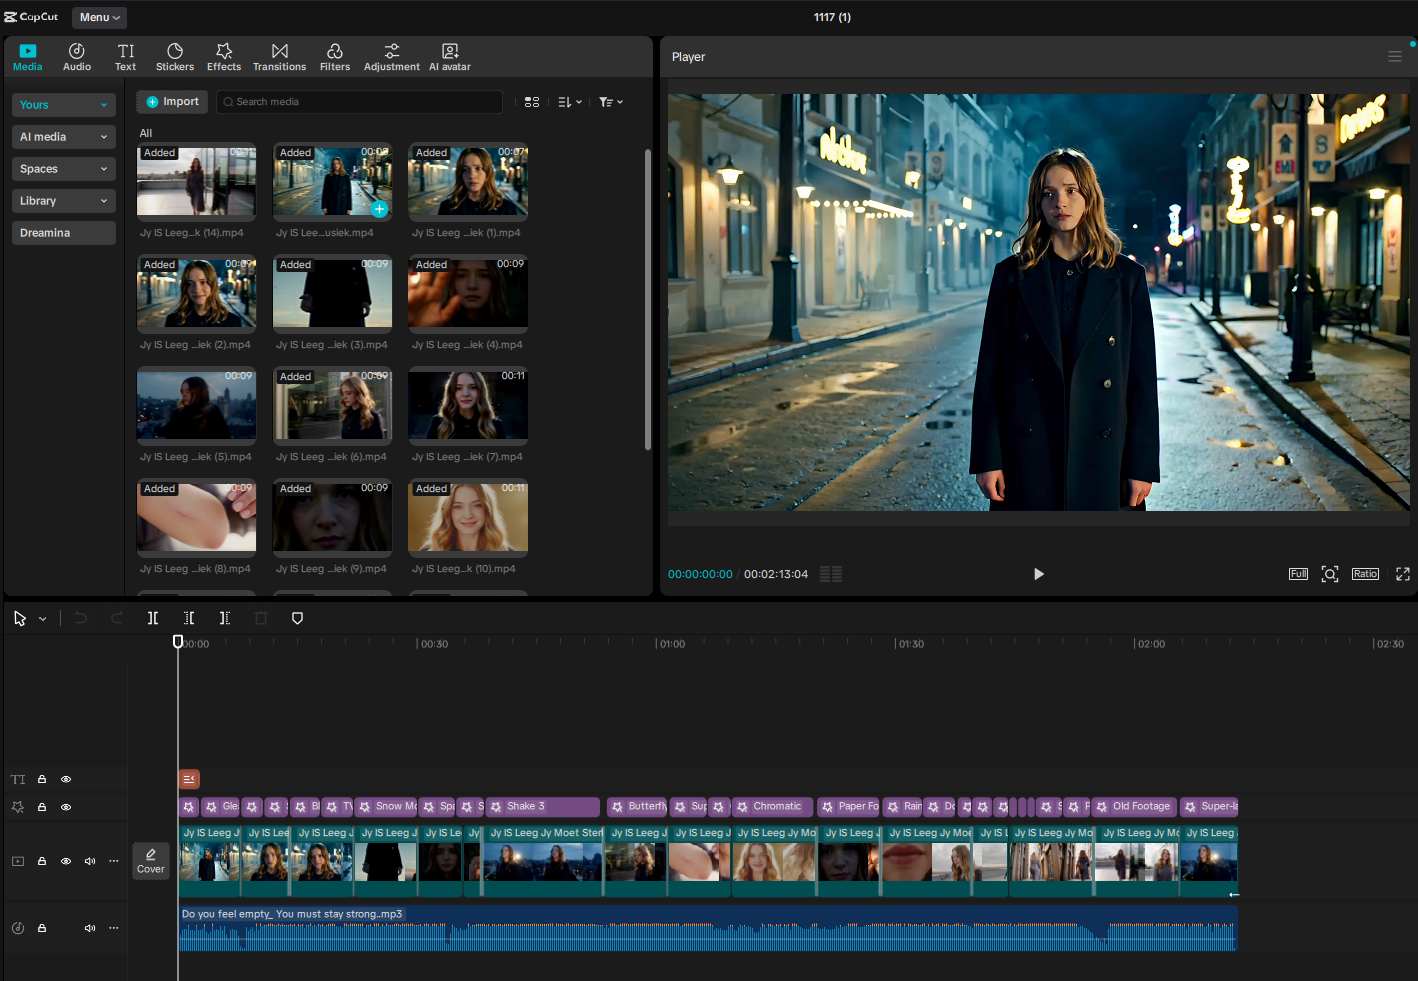Screen dimensions: 1418x981
Task: Open the media sort order dropdown
Action: pos(569,102)
